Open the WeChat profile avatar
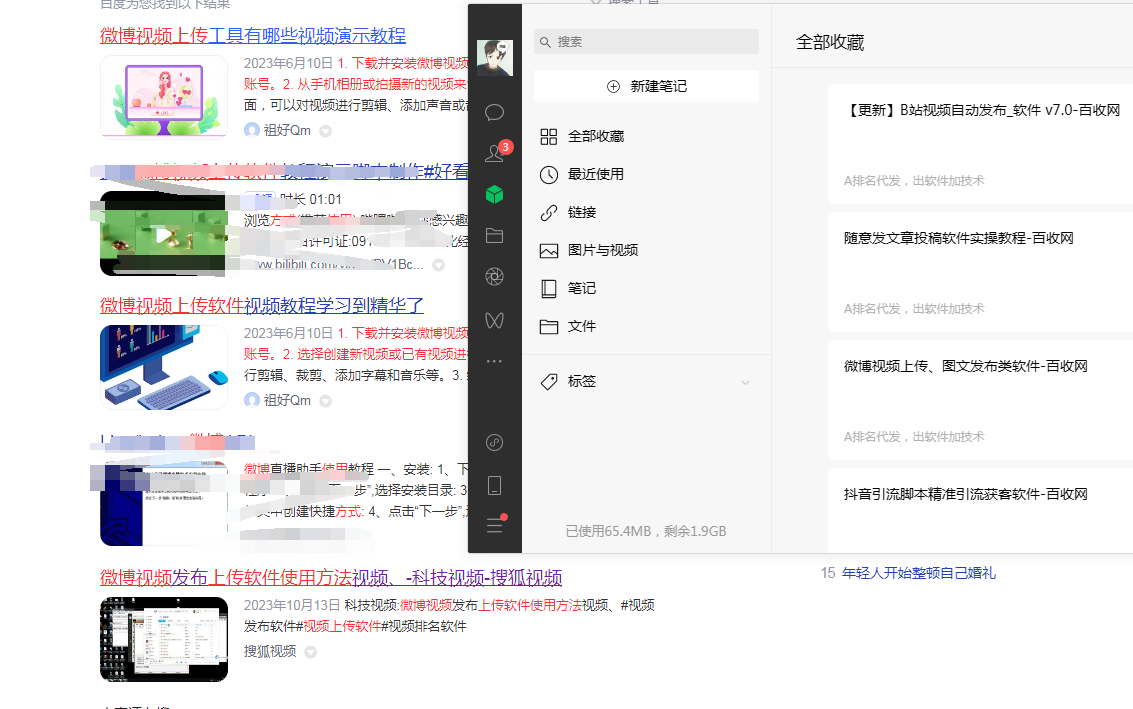 coord(495,58)
